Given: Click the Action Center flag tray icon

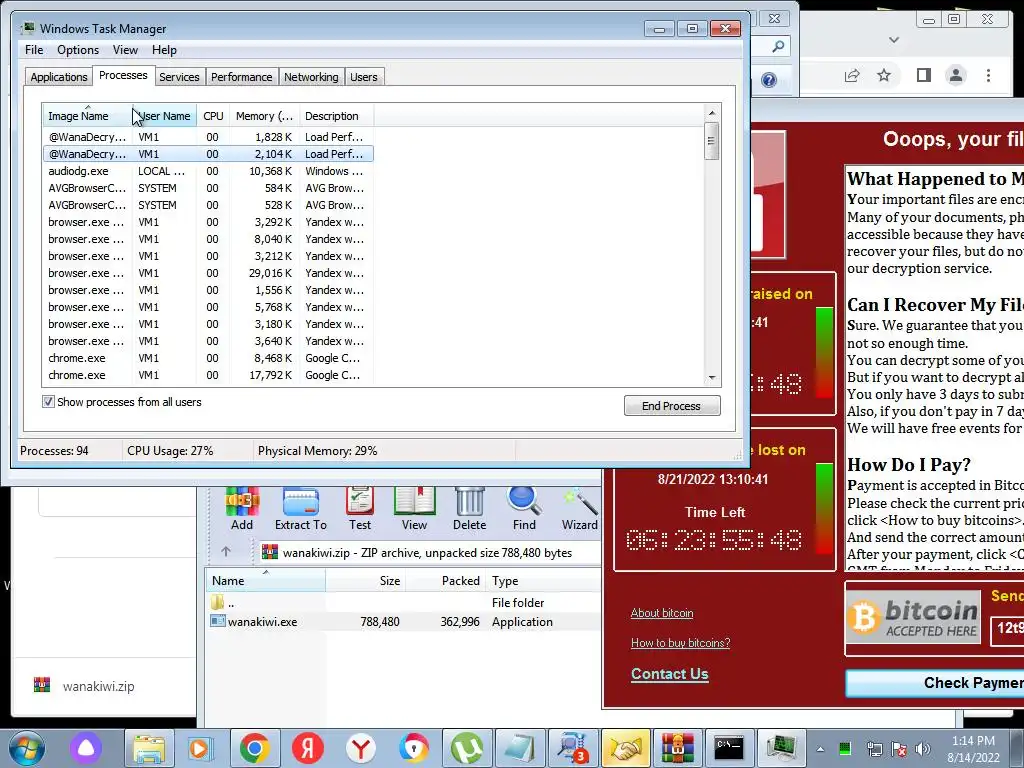Looking at the screenshot, I should point(899,748).
